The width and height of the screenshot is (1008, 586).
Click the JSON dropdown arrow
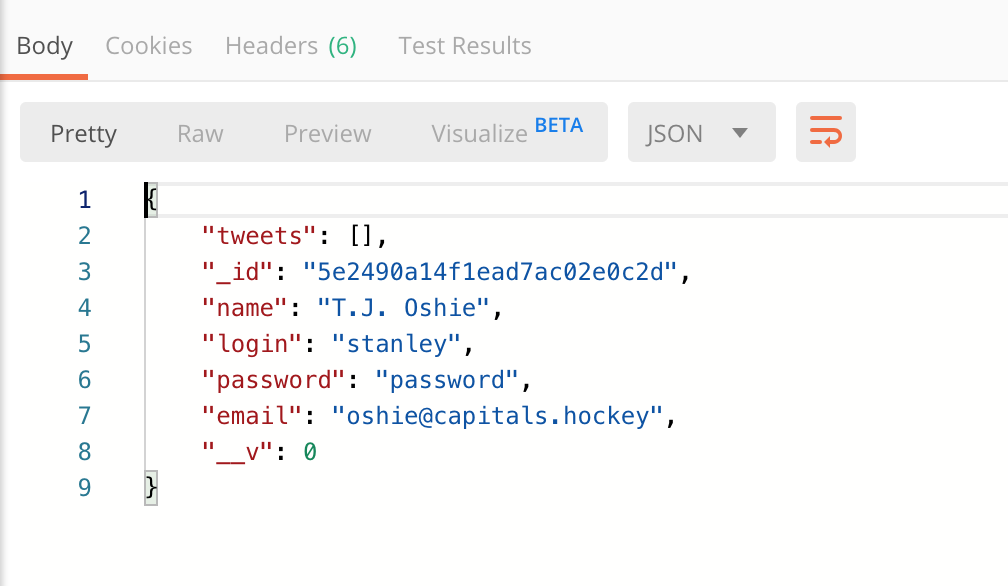click(x=741, y=133)
